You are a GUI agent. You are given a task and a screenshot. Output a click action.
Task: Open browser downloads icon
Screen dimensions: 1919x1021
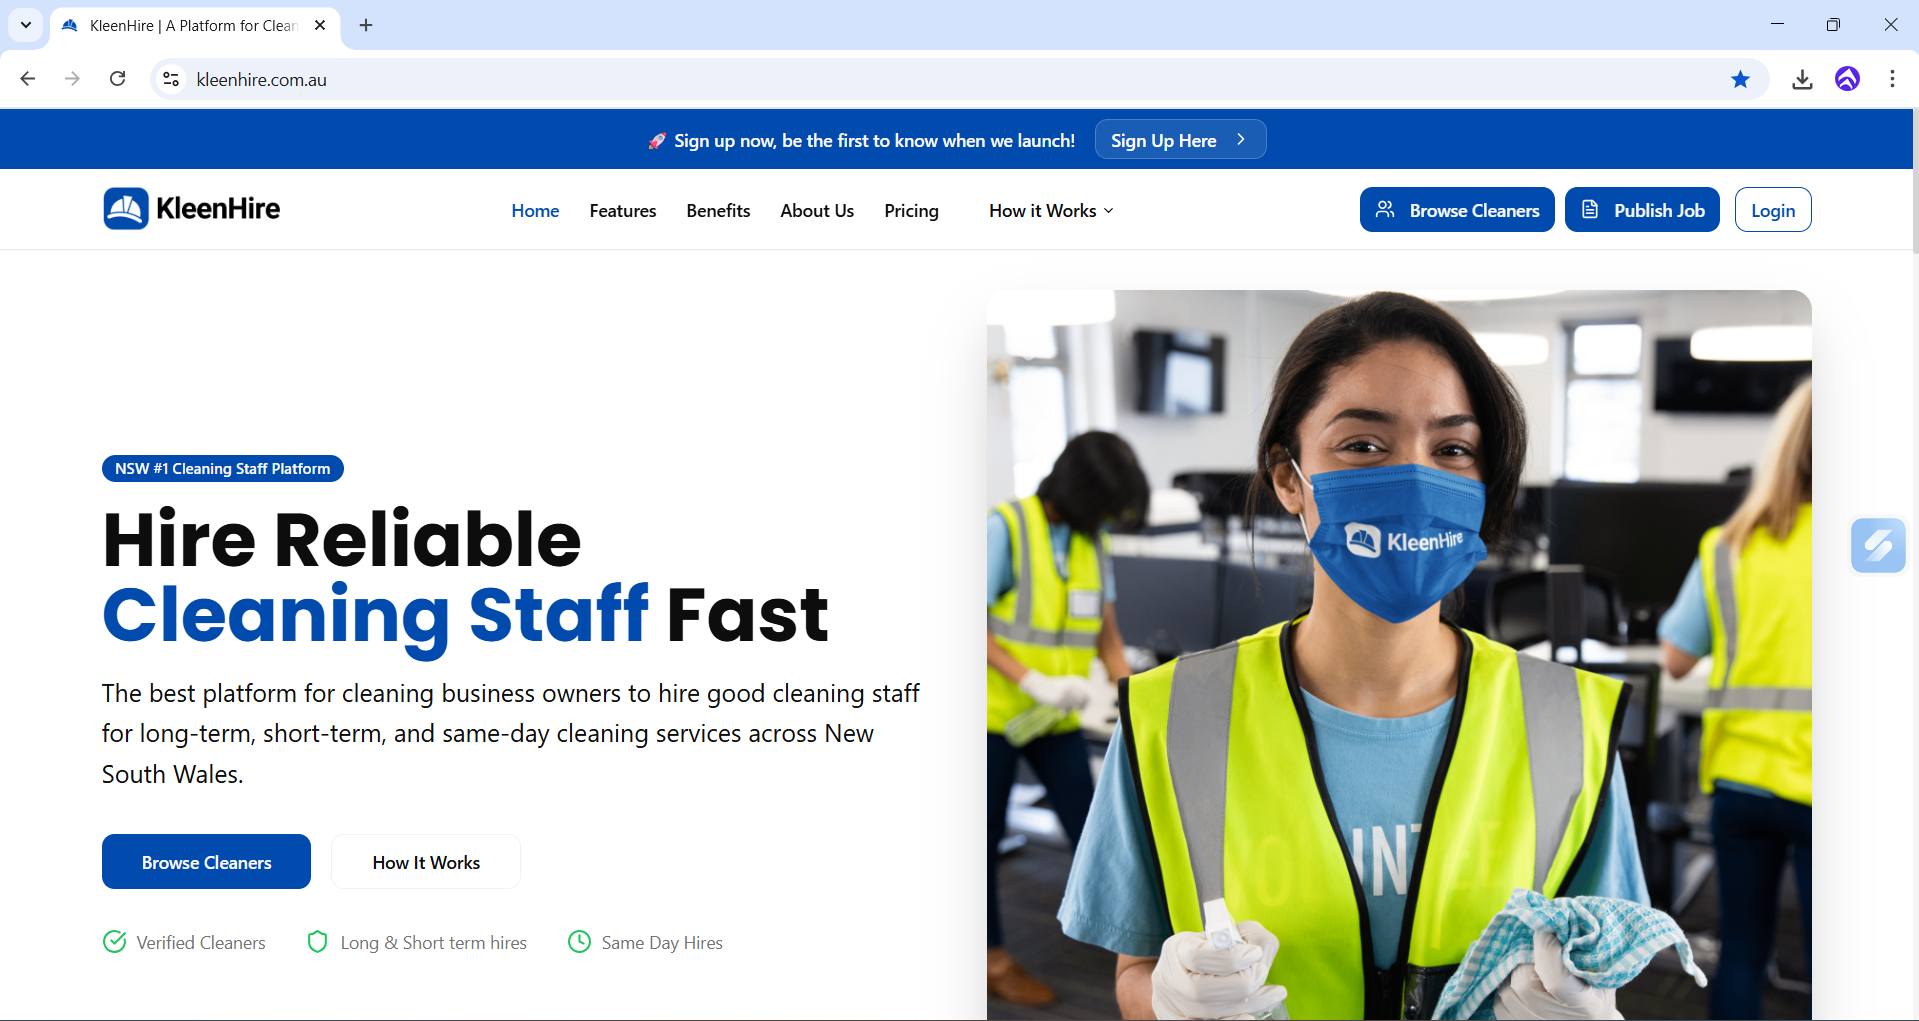point(1802,80)
